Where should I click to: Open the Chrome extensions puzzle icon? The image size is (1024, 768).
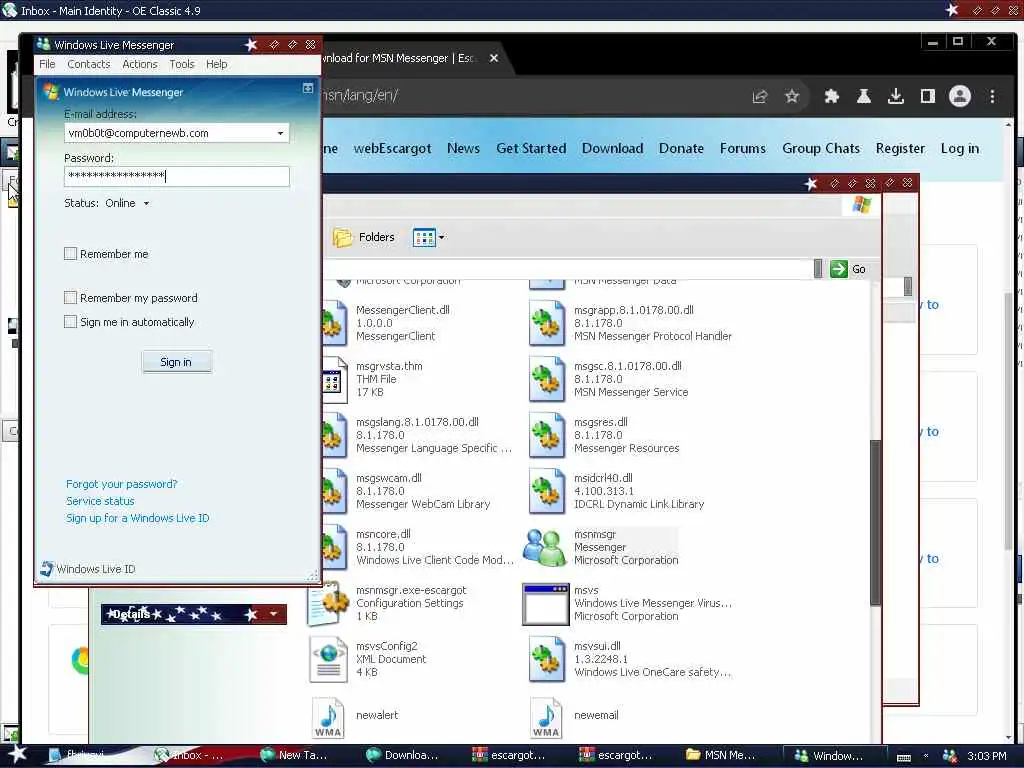pos(831,97)
